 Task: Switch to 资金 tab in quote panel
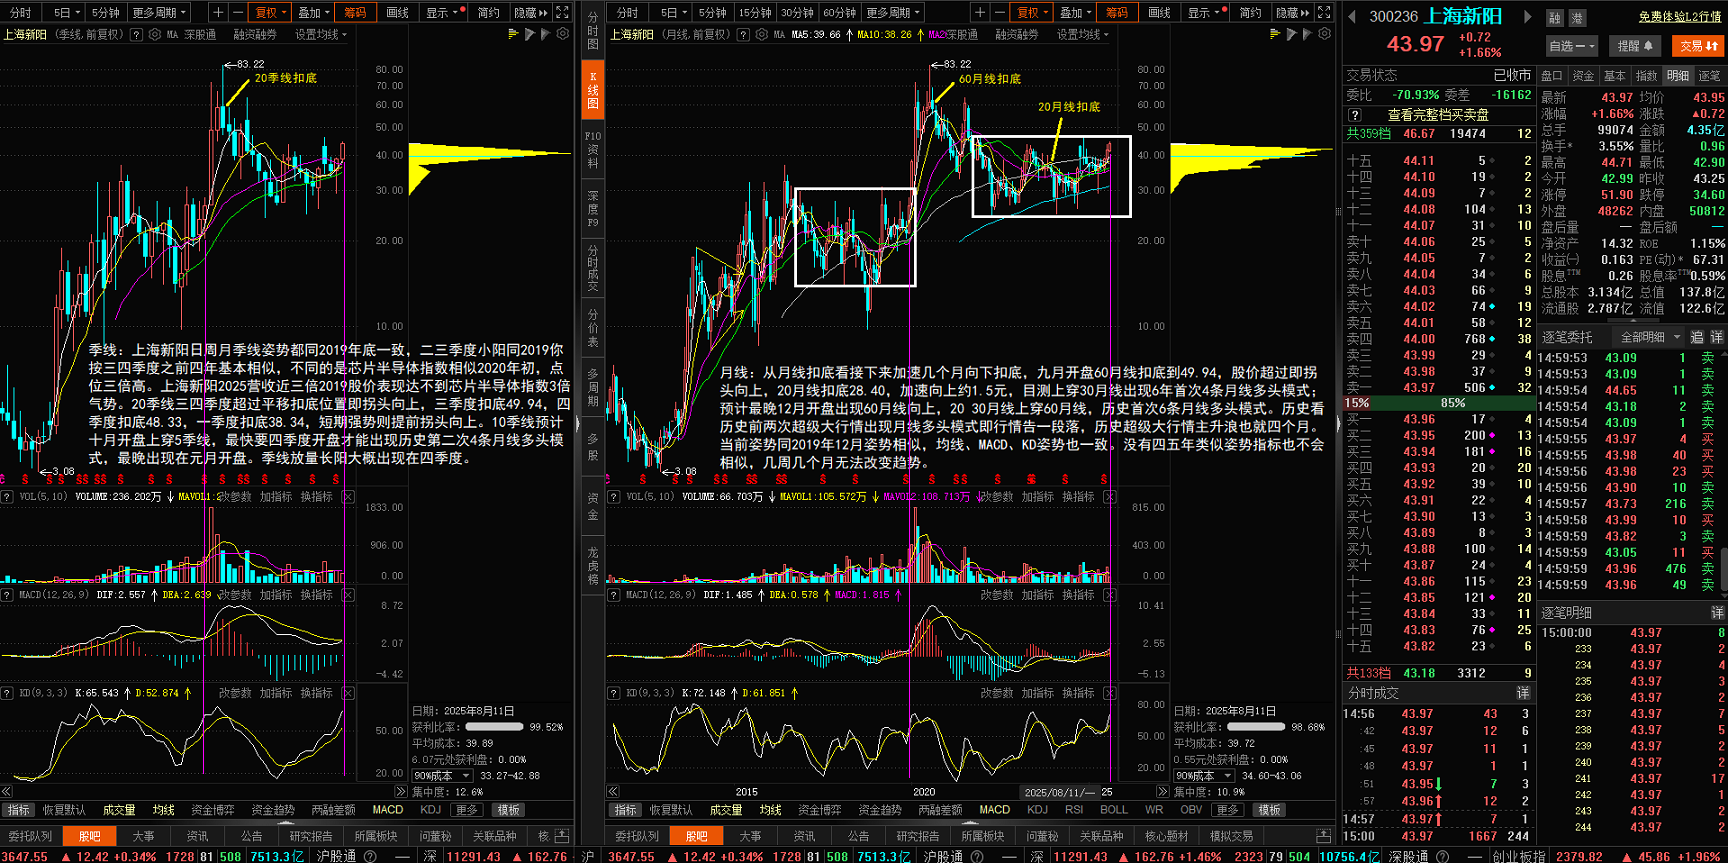(x=1583, y=76)
